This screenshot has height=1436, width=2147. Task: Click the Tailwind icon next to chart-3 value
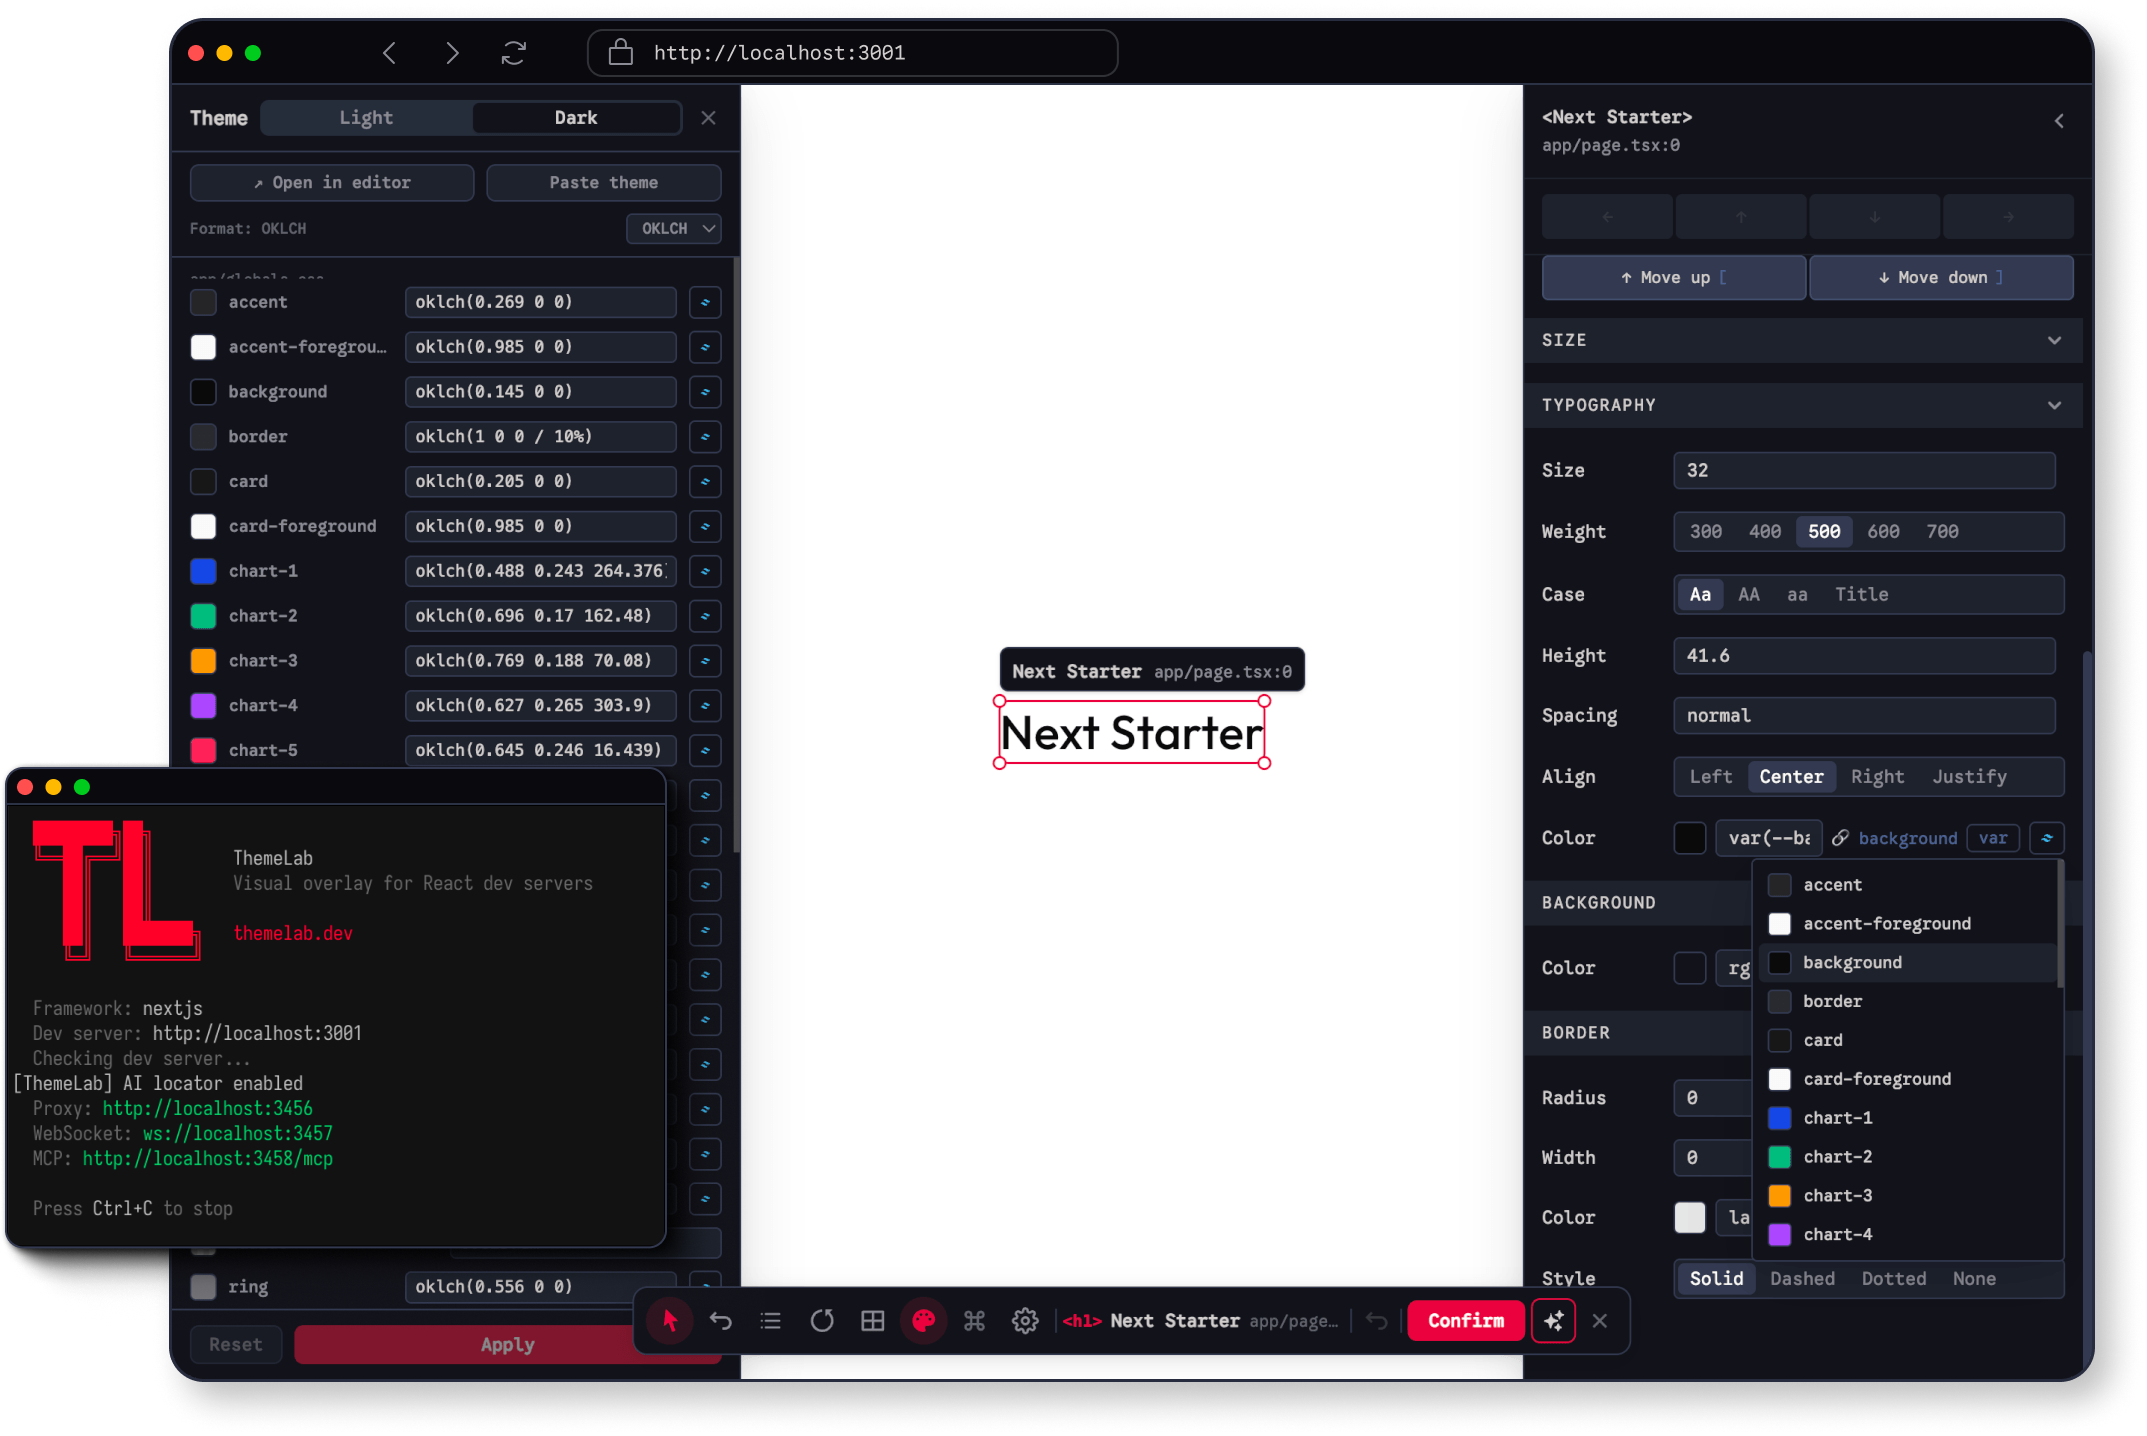pyautogui.click(x=705, y=661)
